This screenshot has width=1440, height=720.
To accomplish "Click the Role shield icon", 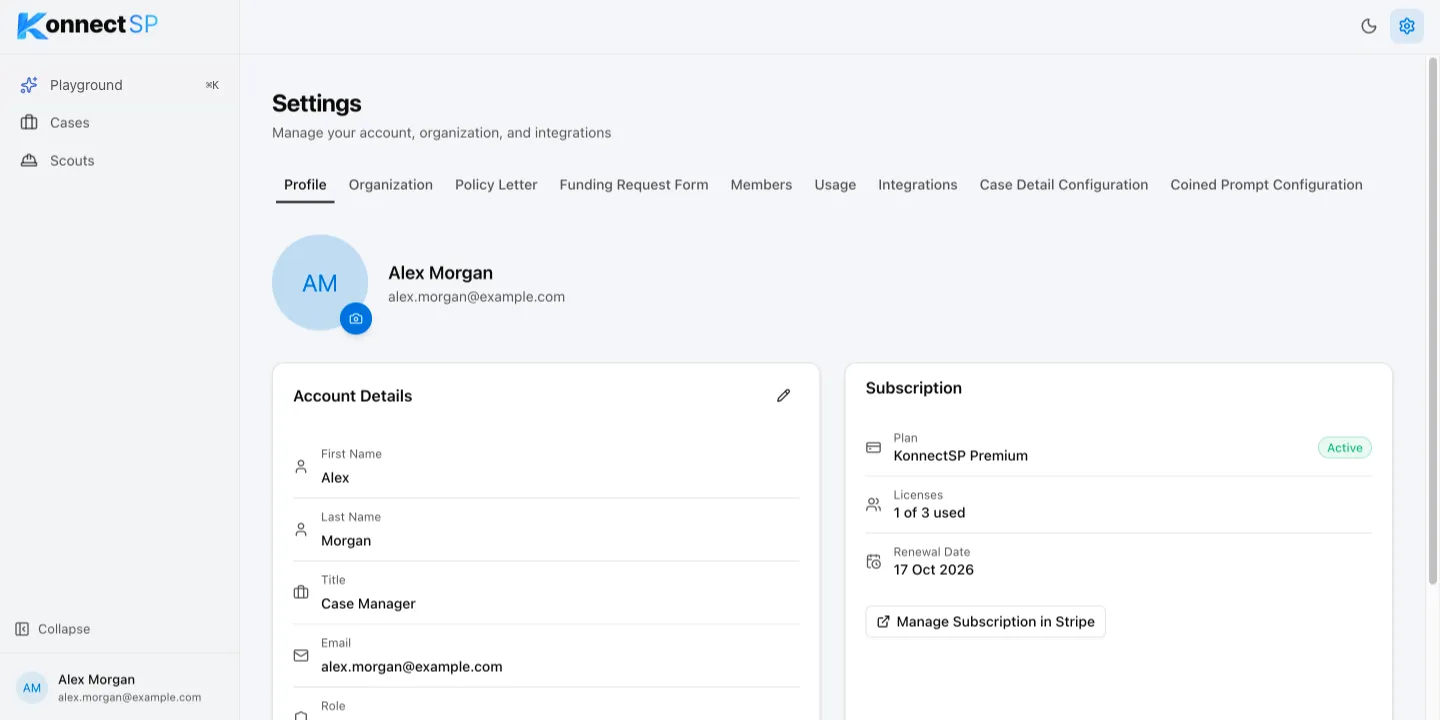I will click(x=301, y=715).
